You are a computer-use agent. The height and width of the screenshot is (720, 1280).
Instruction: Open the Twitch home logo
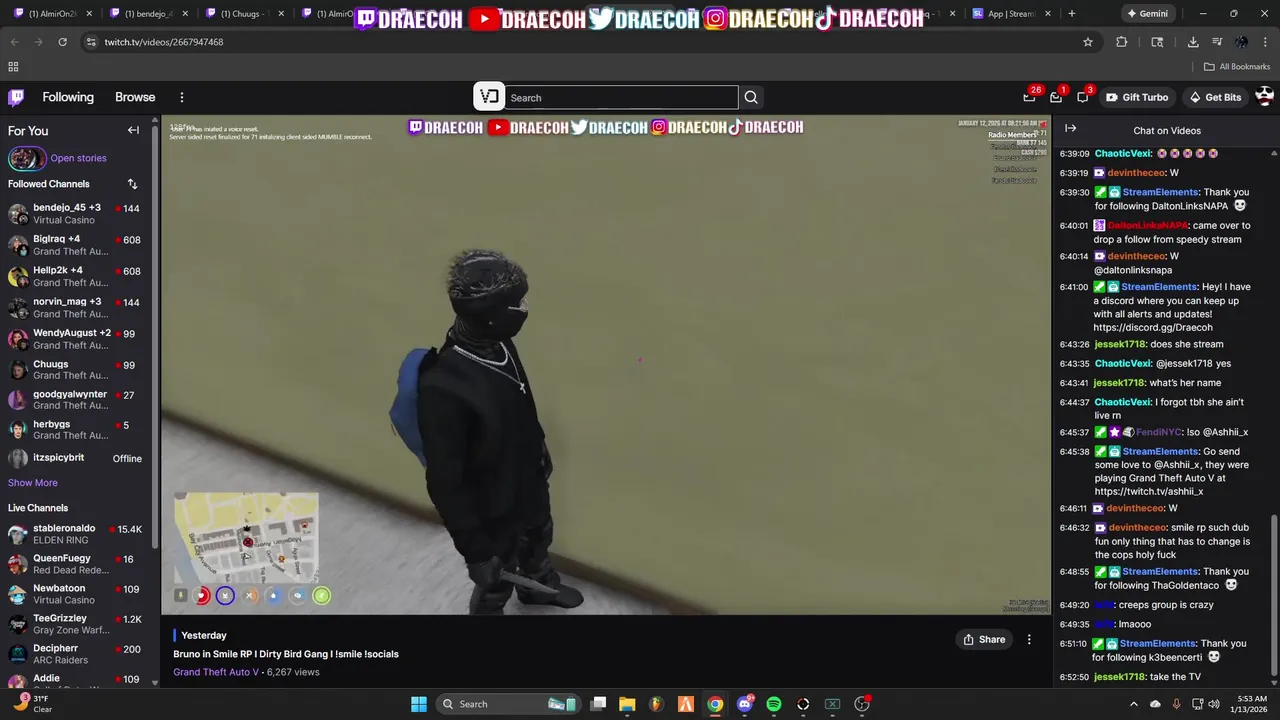tap(16, 97)
